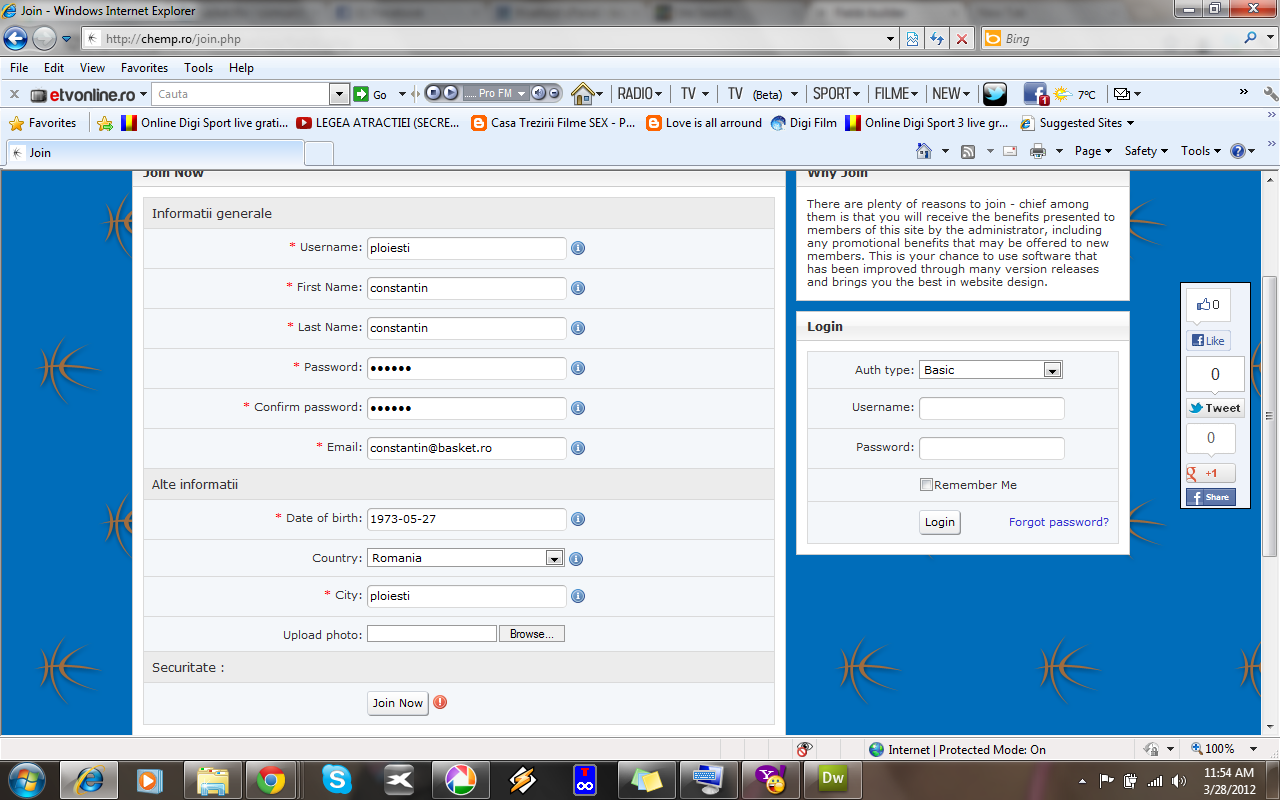The image size is (1280, 800).
Task: Click the Date of birth field
Action: coord(467,519)
